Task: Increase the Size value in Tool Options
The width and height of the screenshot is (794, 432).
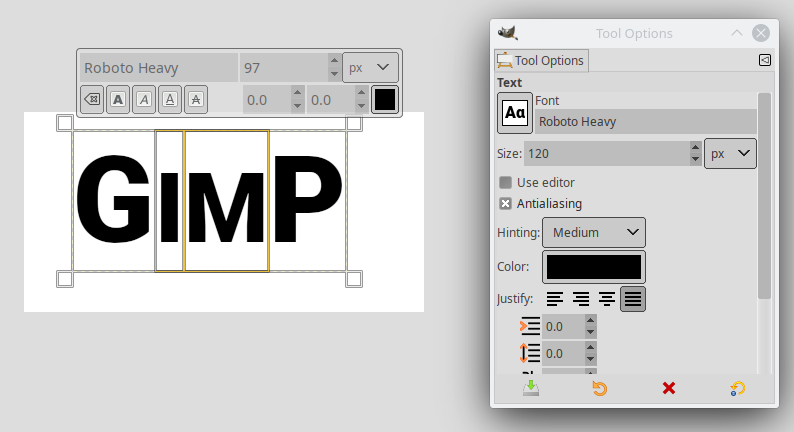Action: pos(695,147)
